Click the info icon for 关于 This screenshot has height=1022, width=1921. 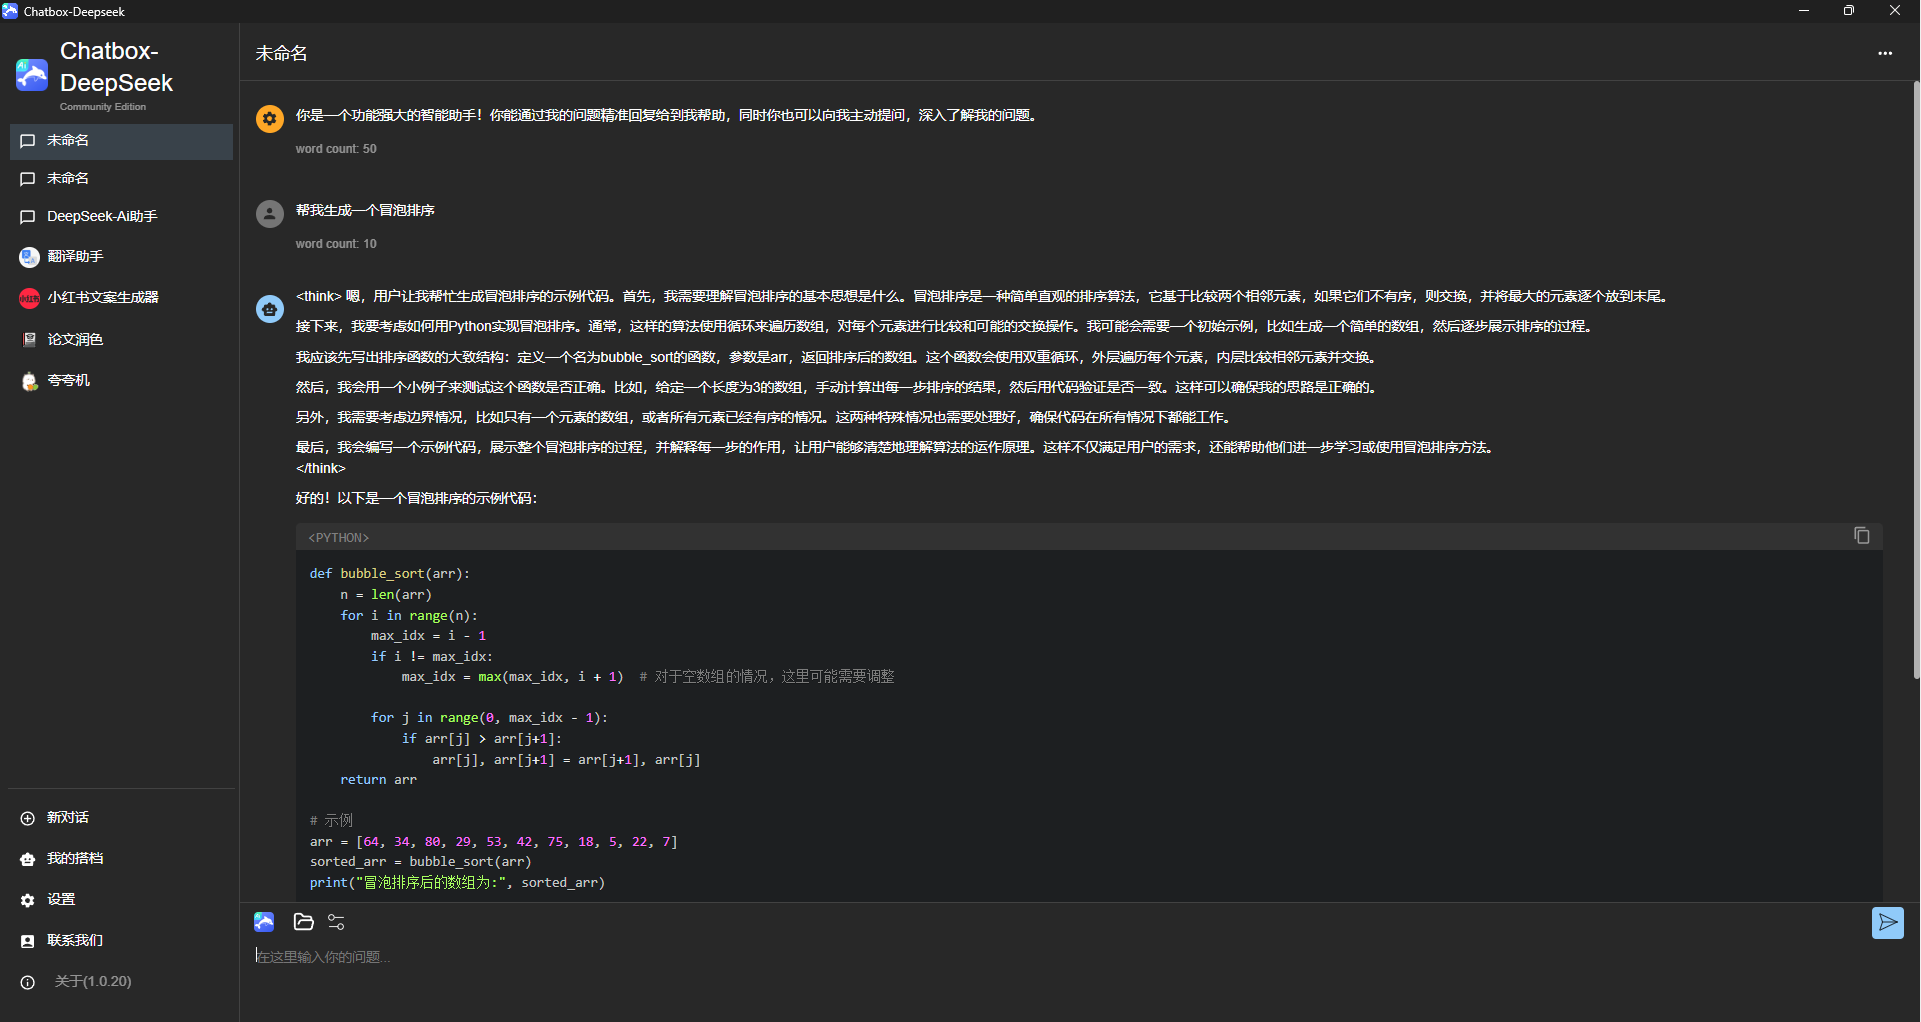click(28, 982)
